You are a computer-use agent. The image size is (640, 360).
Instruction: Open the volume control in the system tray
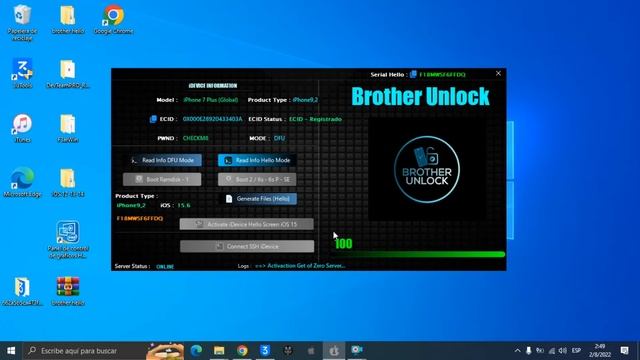pyautogui.click(x=563, y=351)
